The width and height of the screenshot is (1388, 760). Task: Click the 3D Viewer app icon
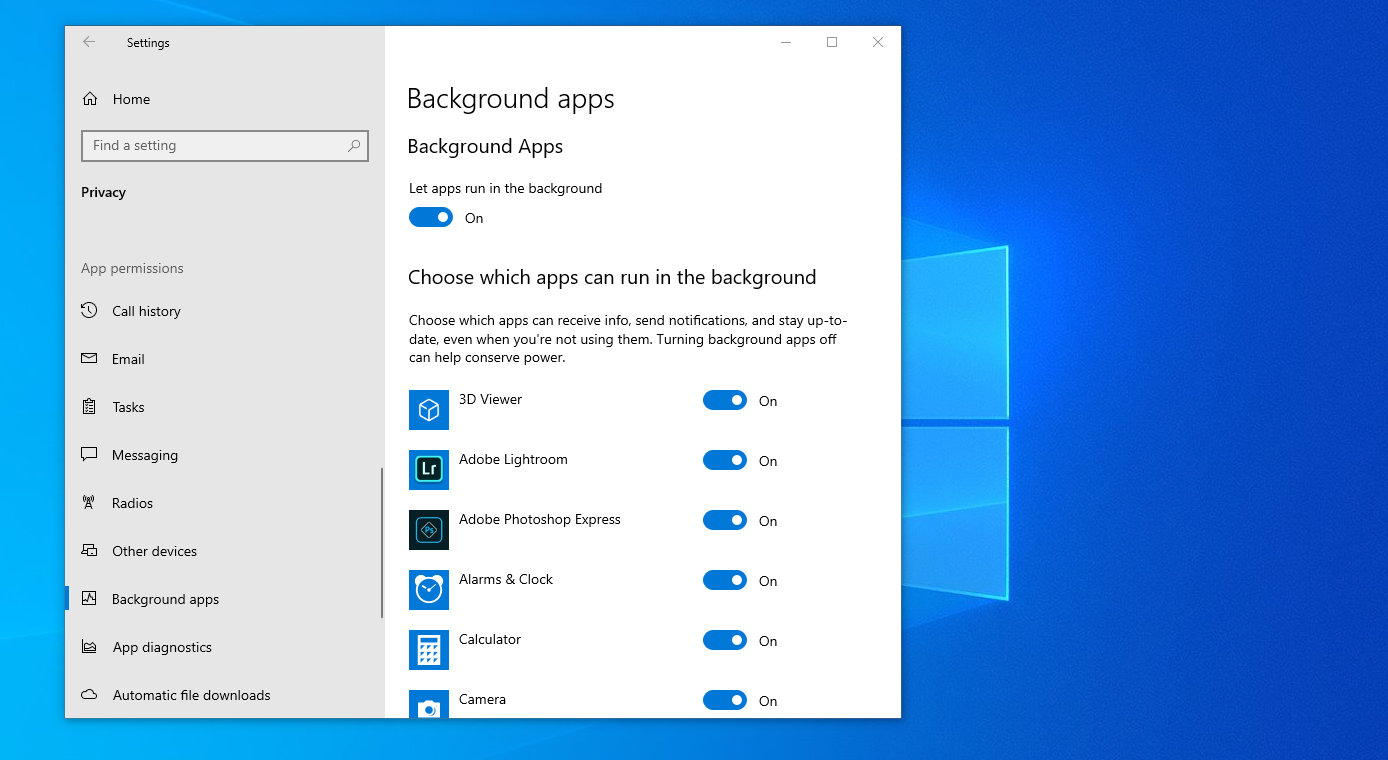pos(428,410)
